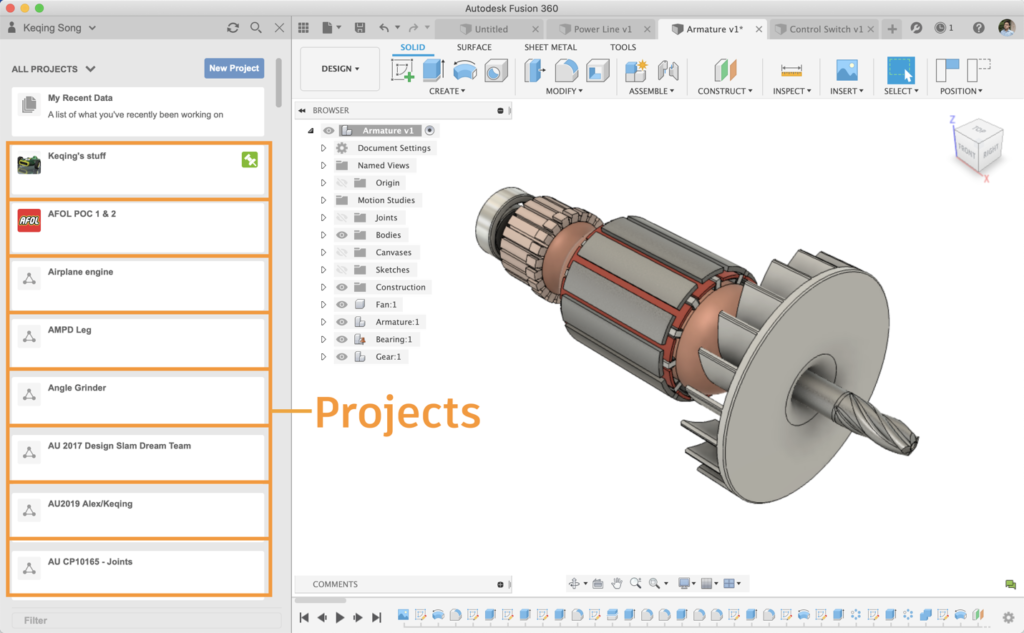Click the Pan hand icon in navigation bar
The height and width of the screenshot is (633, 1024).
click(x=617, y=583)
